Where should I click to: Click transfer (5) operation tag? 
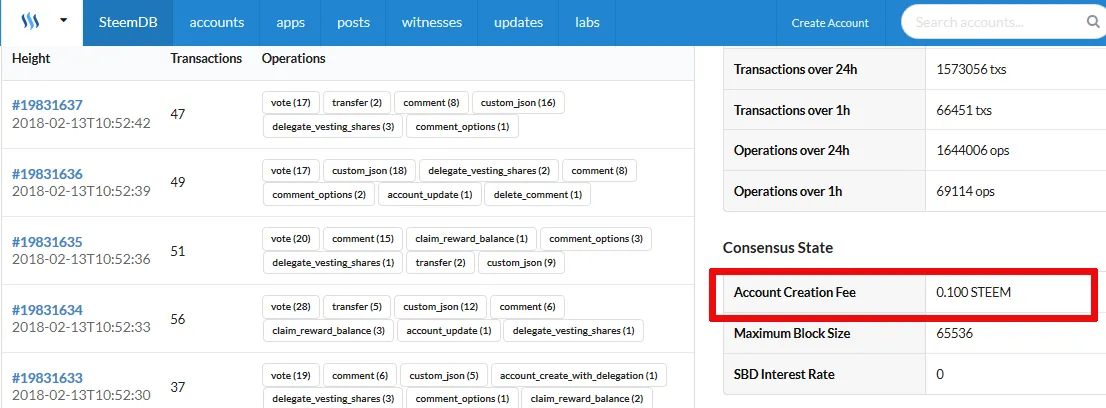pyautogui.click(x=357, y=306)
